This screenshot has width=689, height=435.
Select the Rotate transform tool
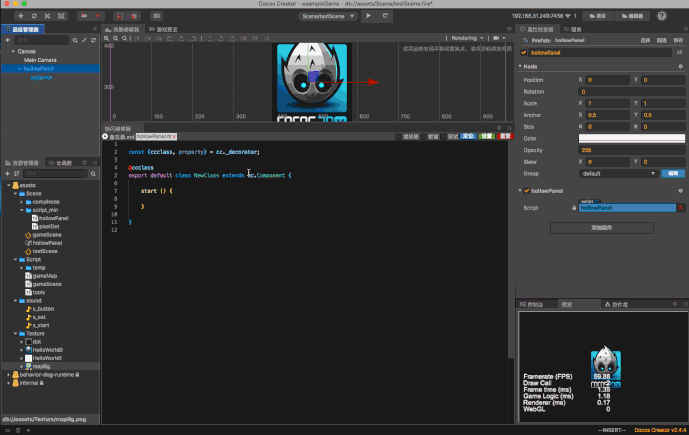pyautogui.click(x=34, y=16)
